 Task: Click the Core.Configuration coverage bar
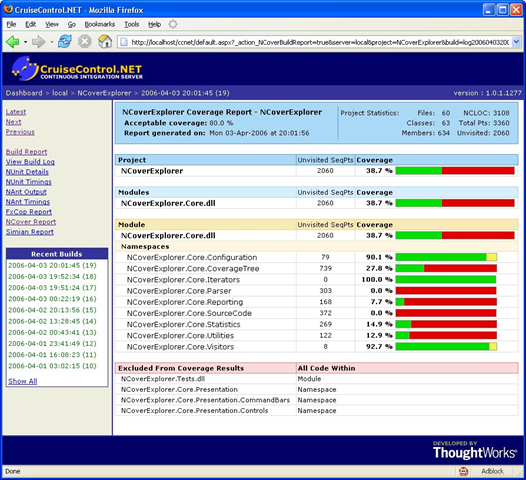coord(446,257)
